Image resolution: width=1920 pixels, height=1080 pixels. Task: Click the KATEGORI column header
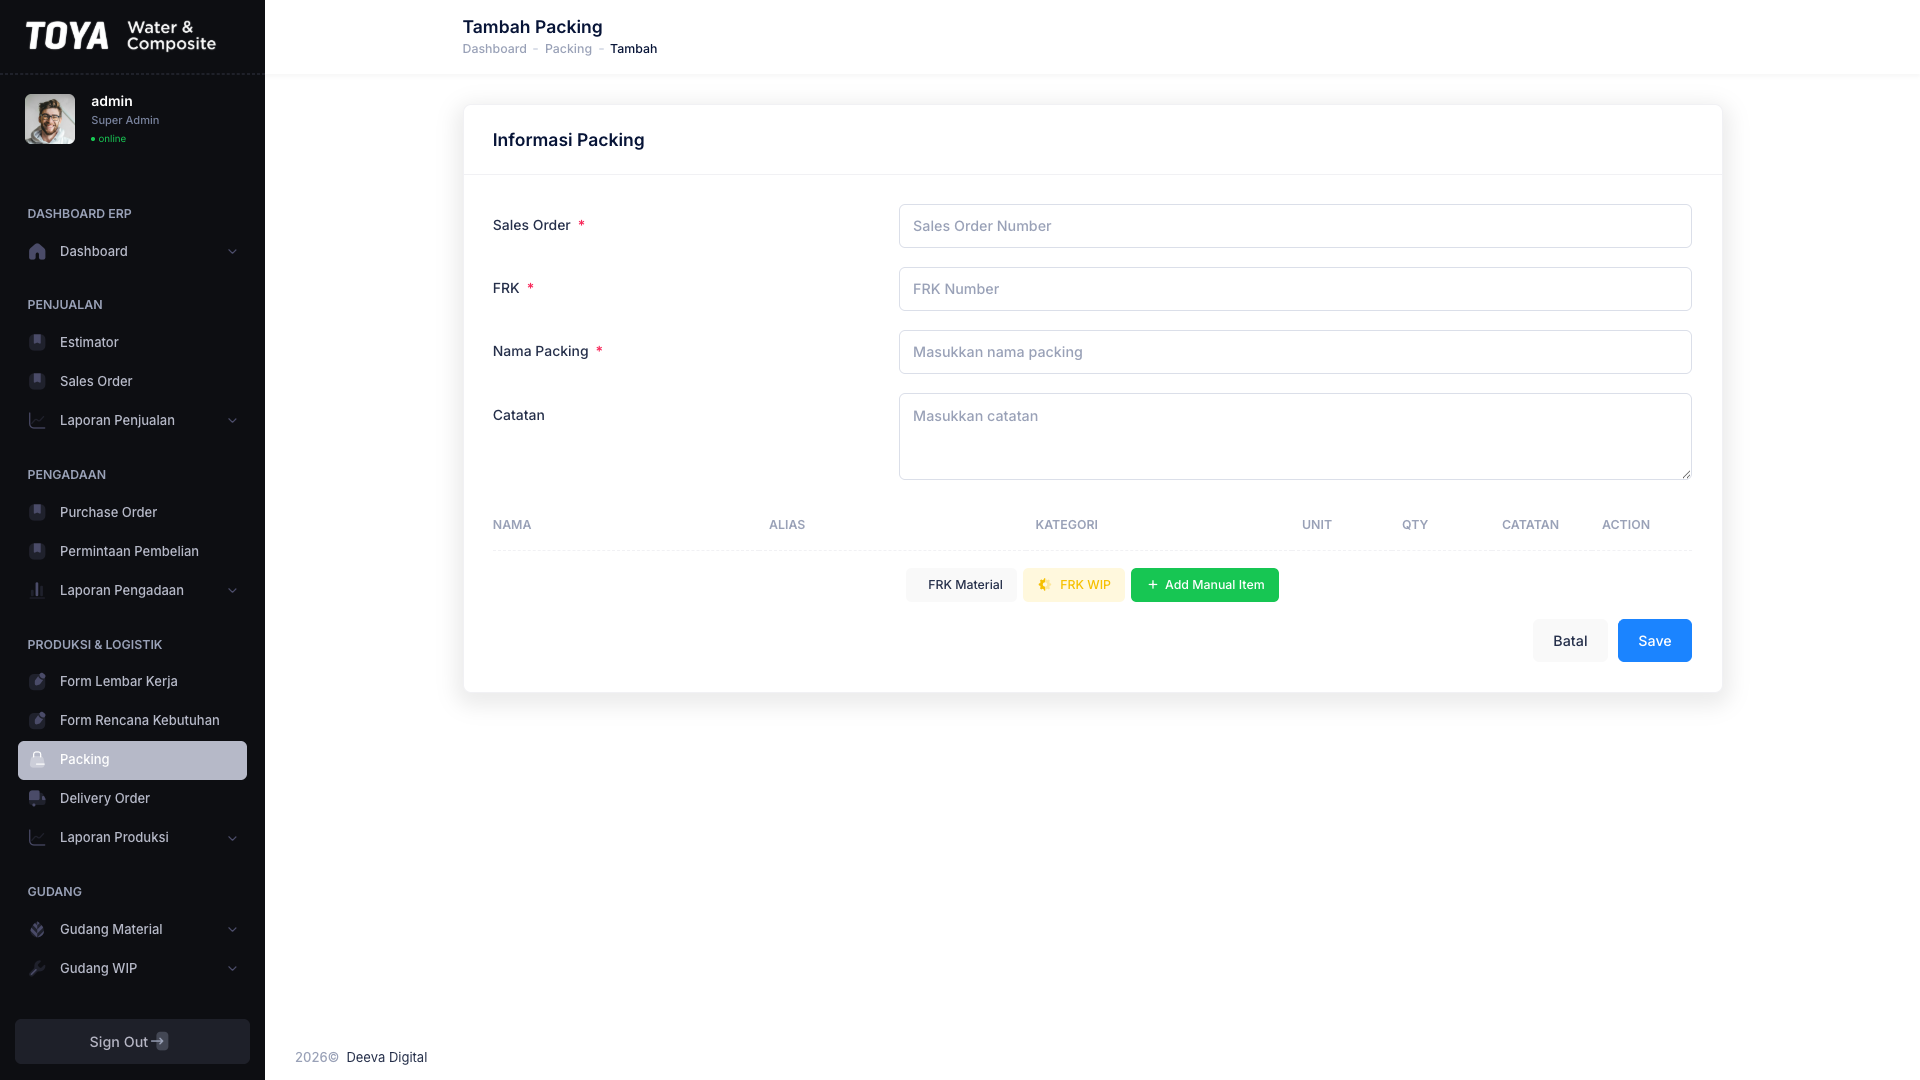click(1066, 525)
